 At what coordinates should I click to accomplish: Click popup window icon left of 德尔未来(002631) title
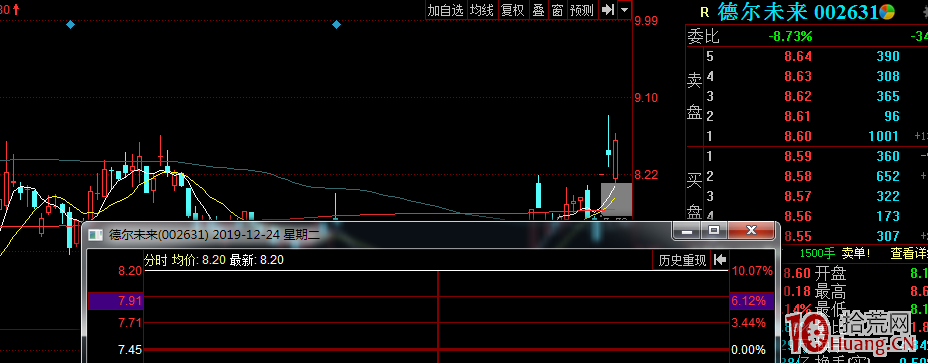tap(95, 234)
